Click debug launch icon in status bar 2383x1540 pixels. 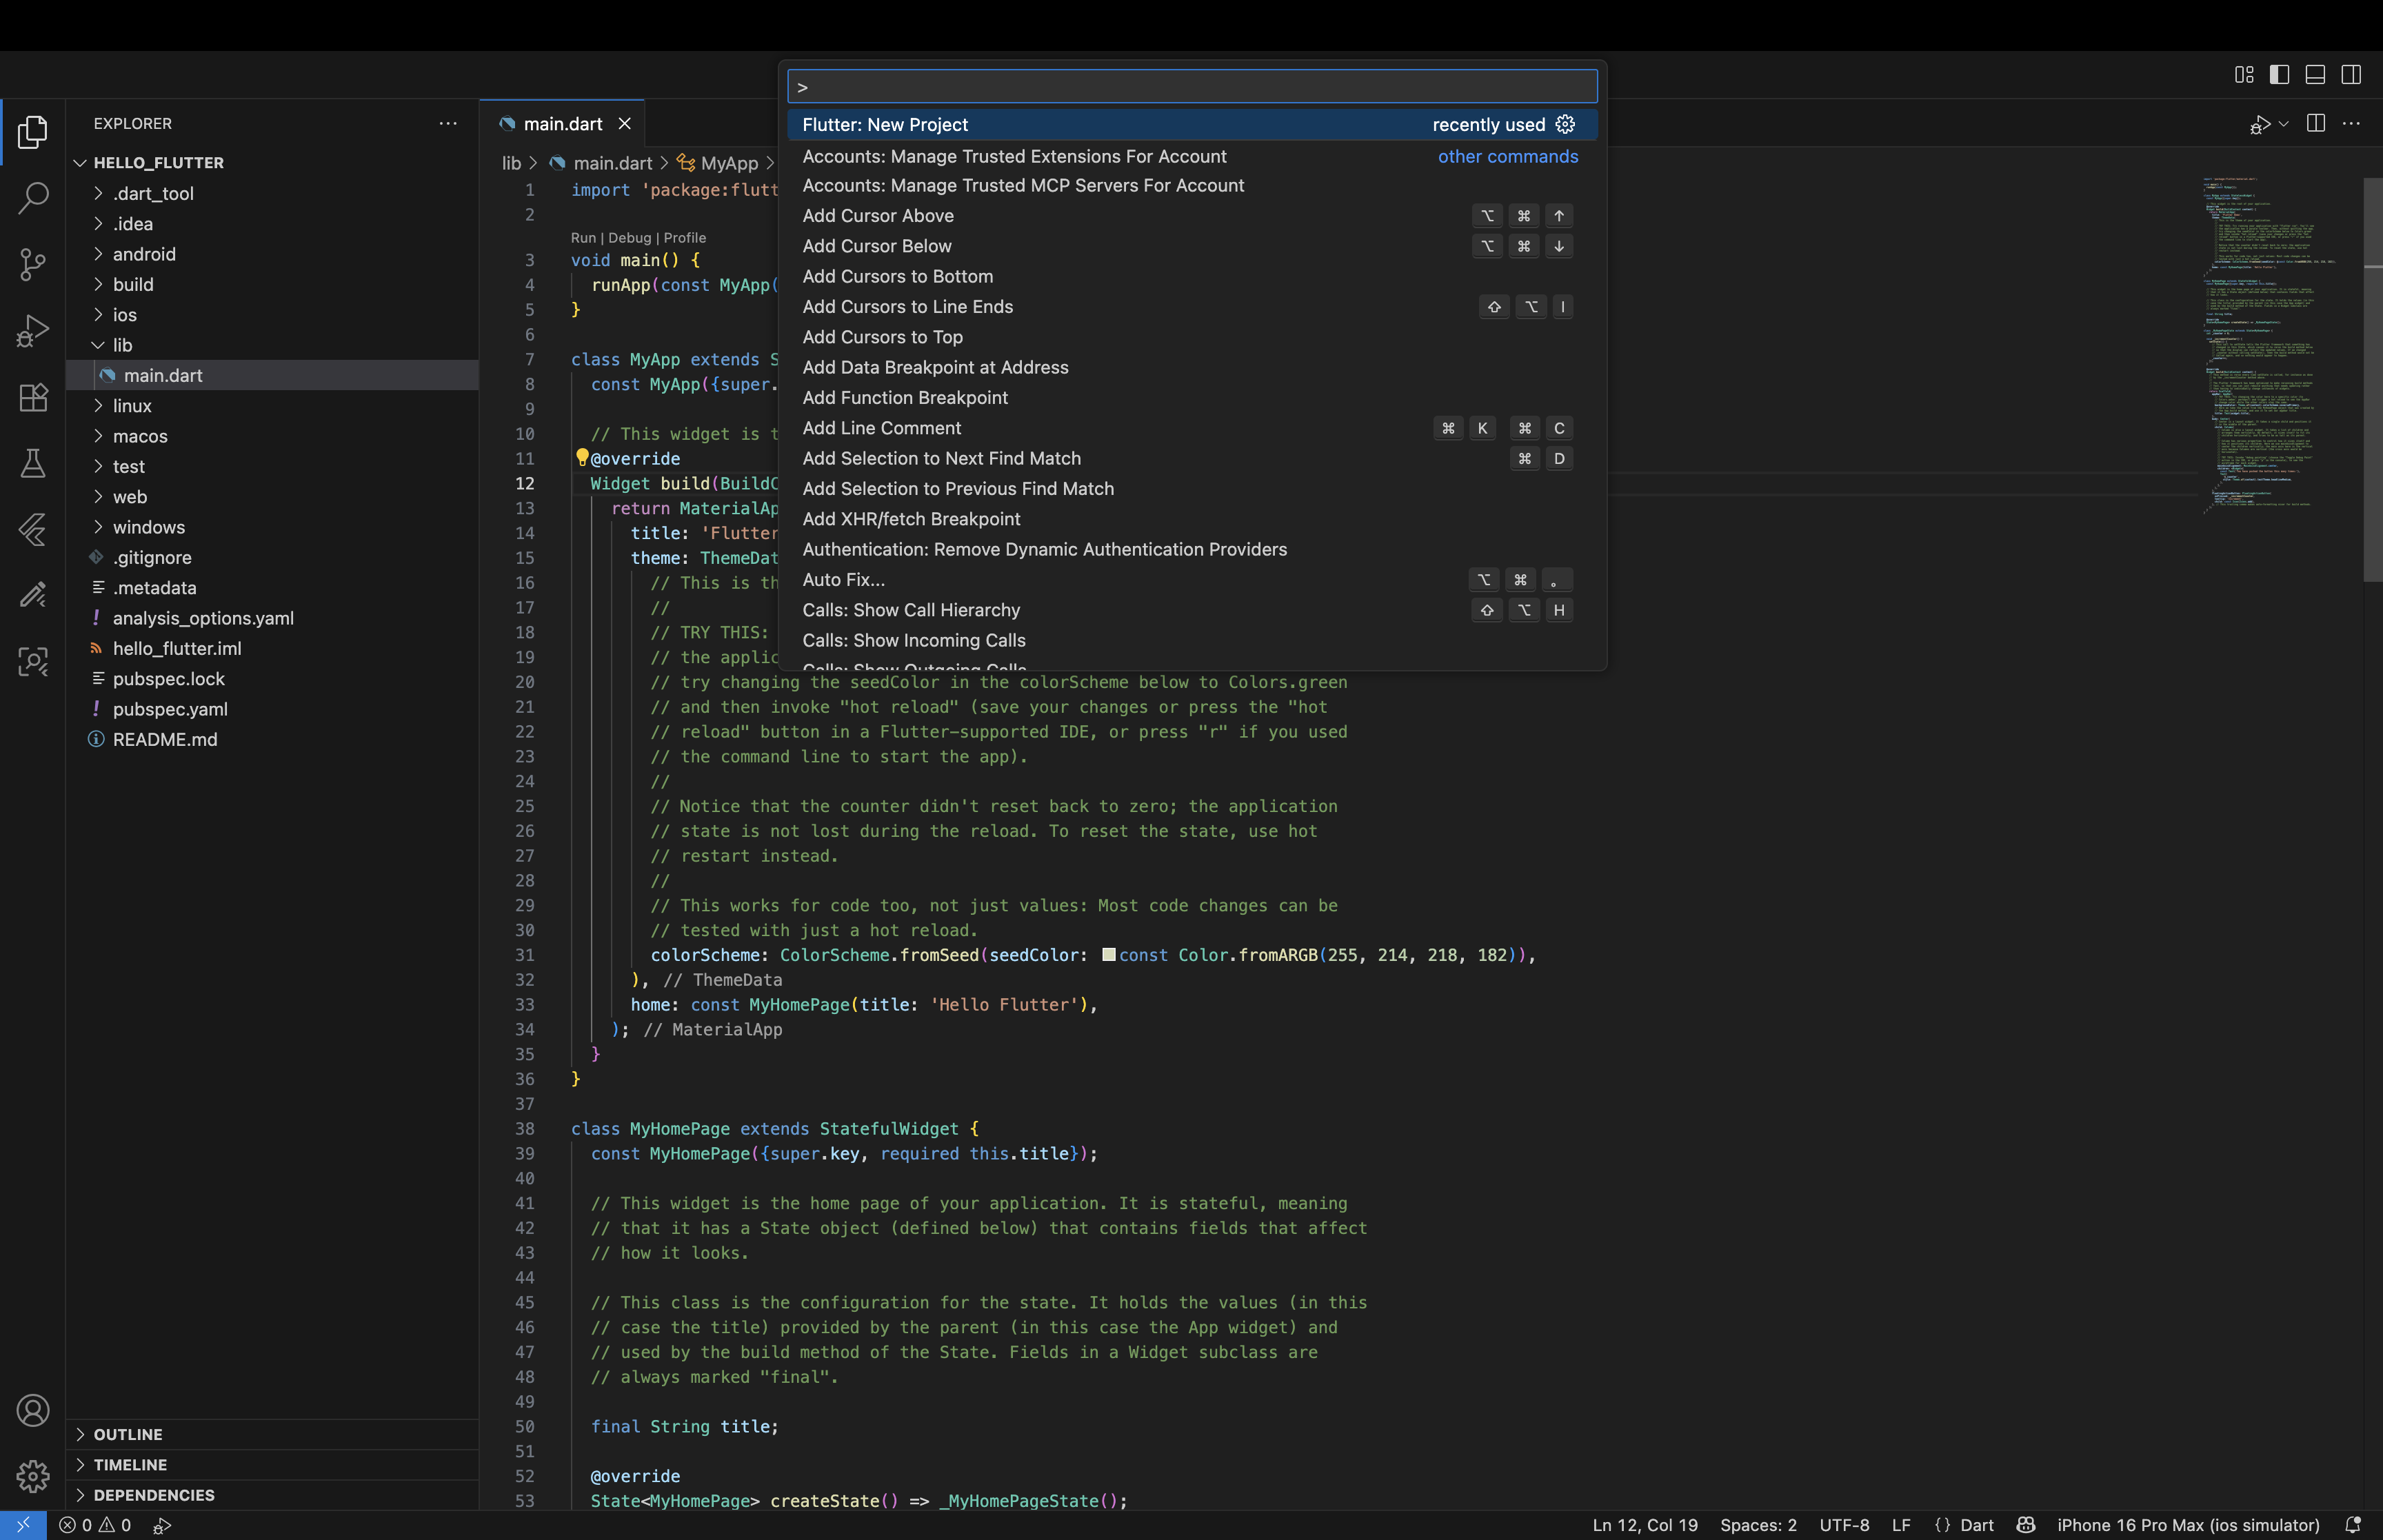(x=162, y=1525)
